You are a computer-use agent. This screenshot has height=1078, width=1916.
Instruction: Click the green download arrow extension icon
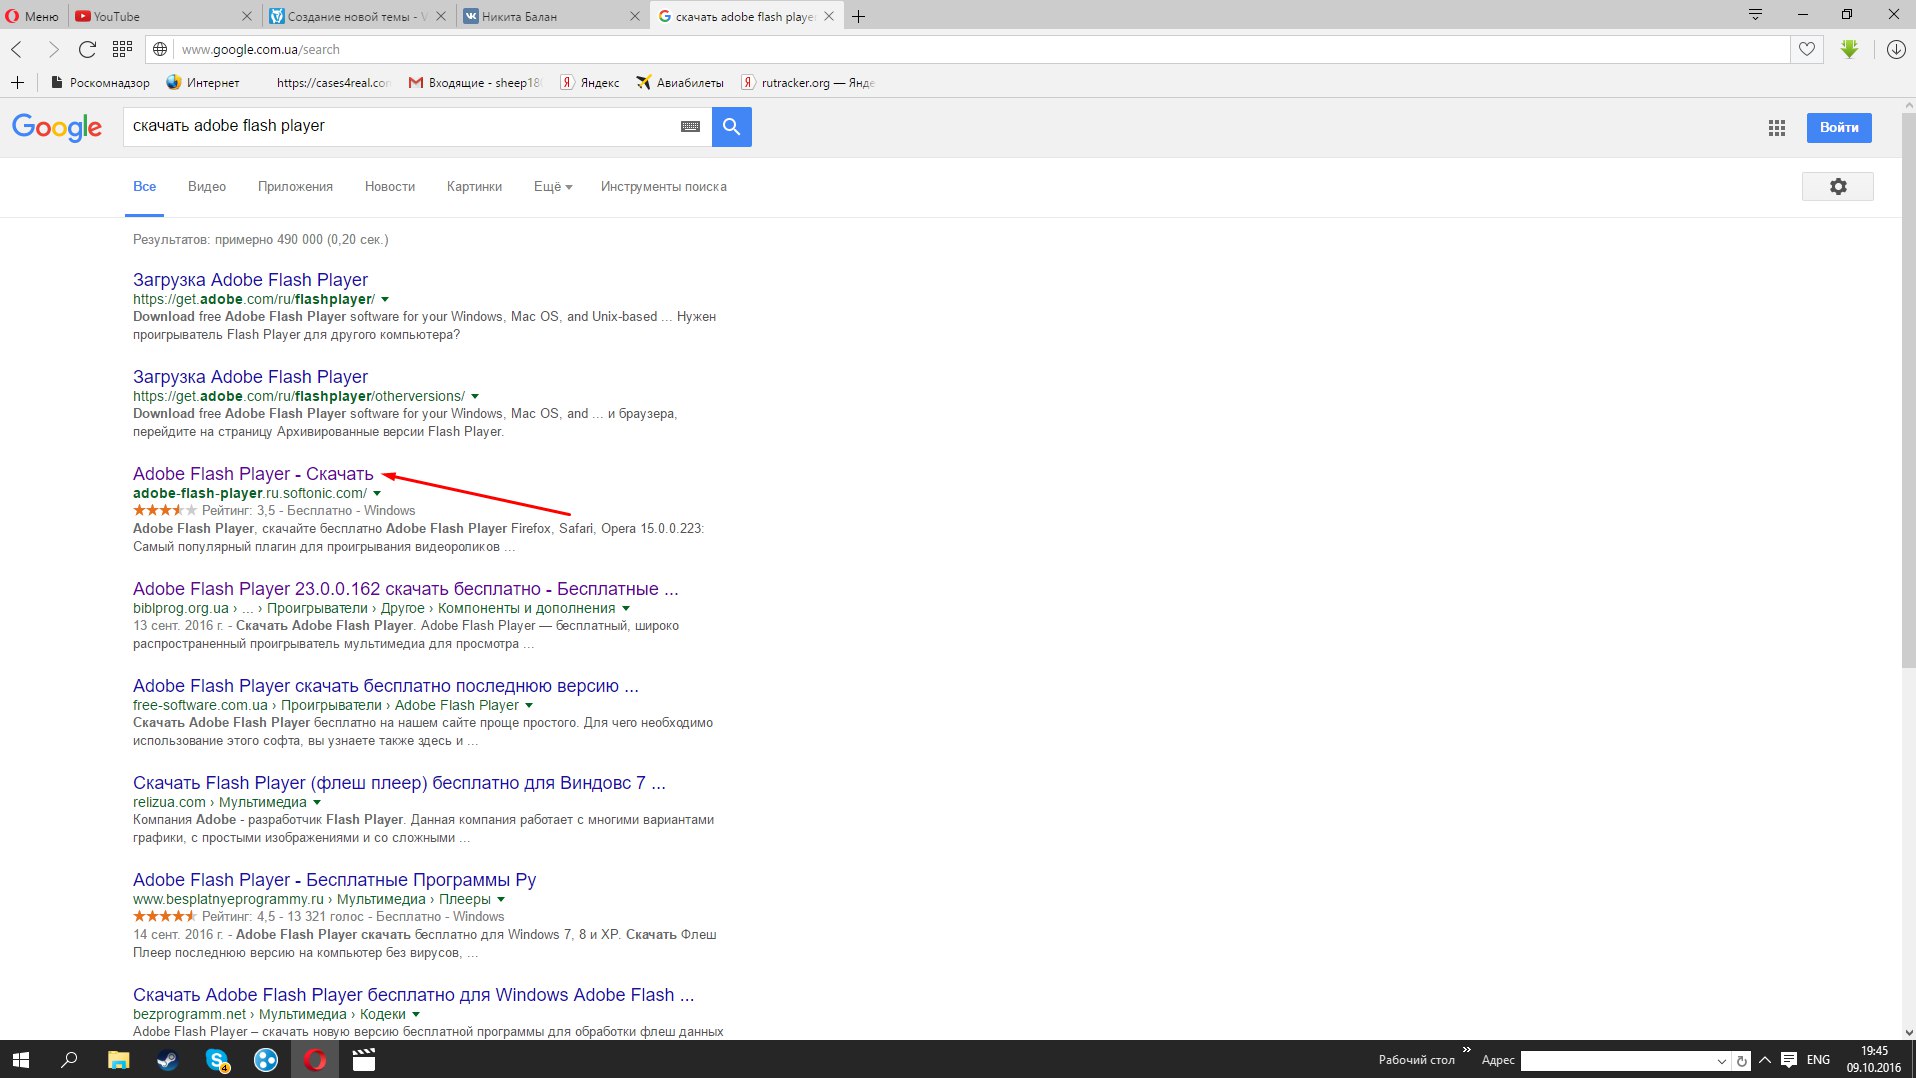1849,49
